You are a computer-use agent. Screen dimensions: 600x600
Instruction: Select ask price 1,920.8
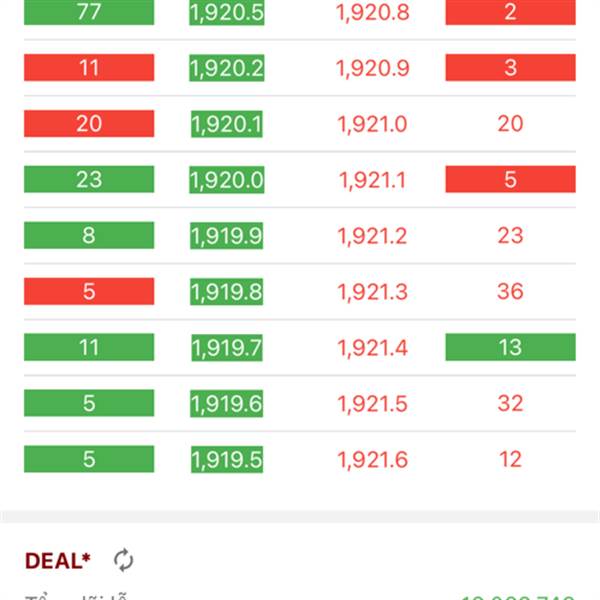(372, 12)
